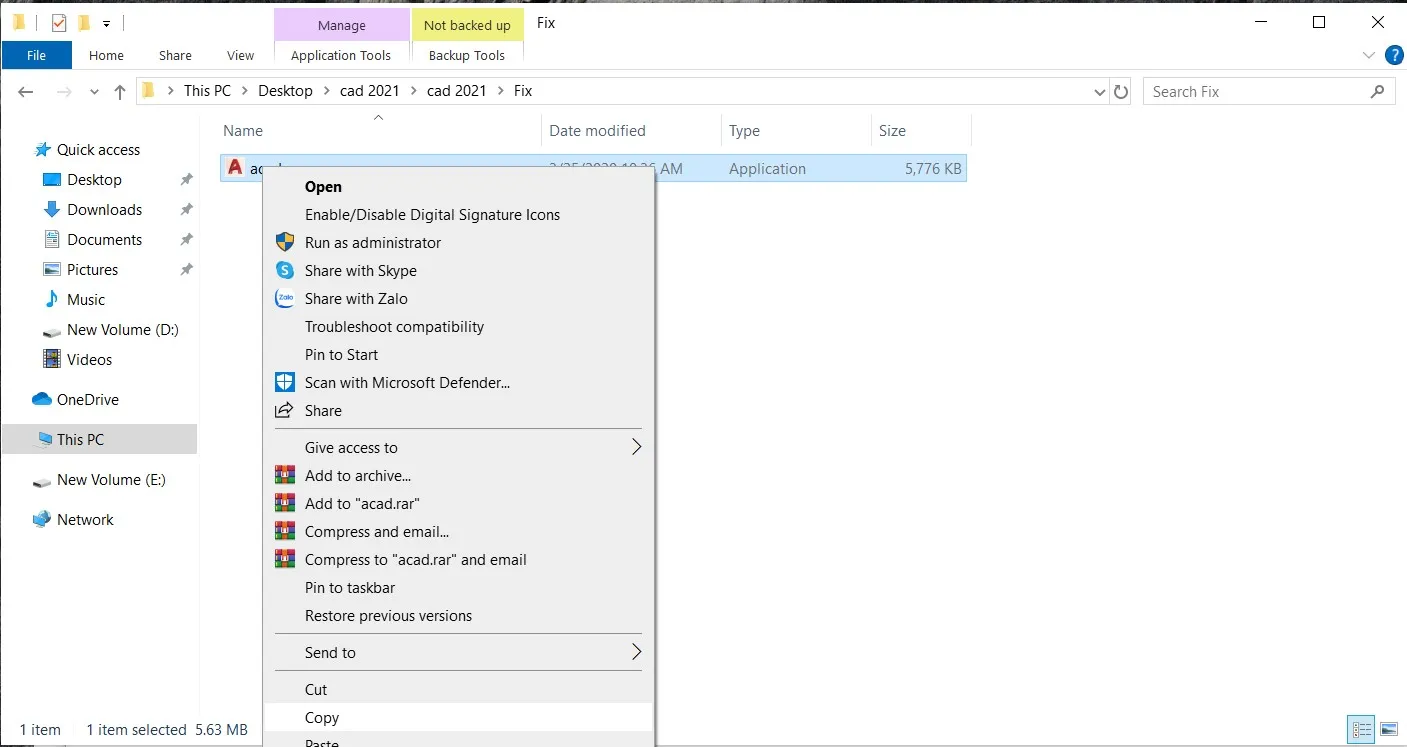Navigate to This PC via the breadcrumb
The height and width of the screenshot is (747, 1407).
(207, 90)
